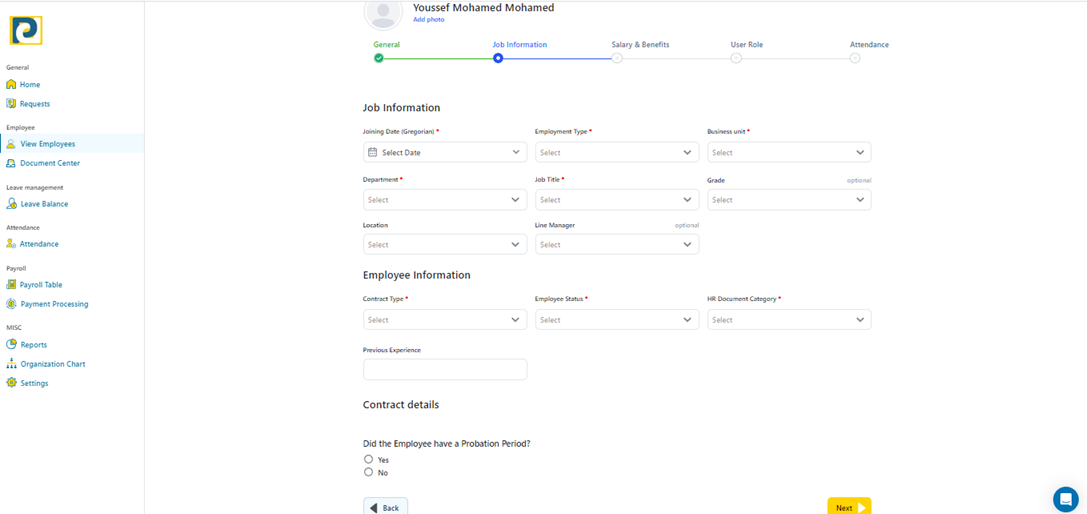Select Yes for Probation Period
Viewport: 1087px width, 514px height.
[368, 459]
